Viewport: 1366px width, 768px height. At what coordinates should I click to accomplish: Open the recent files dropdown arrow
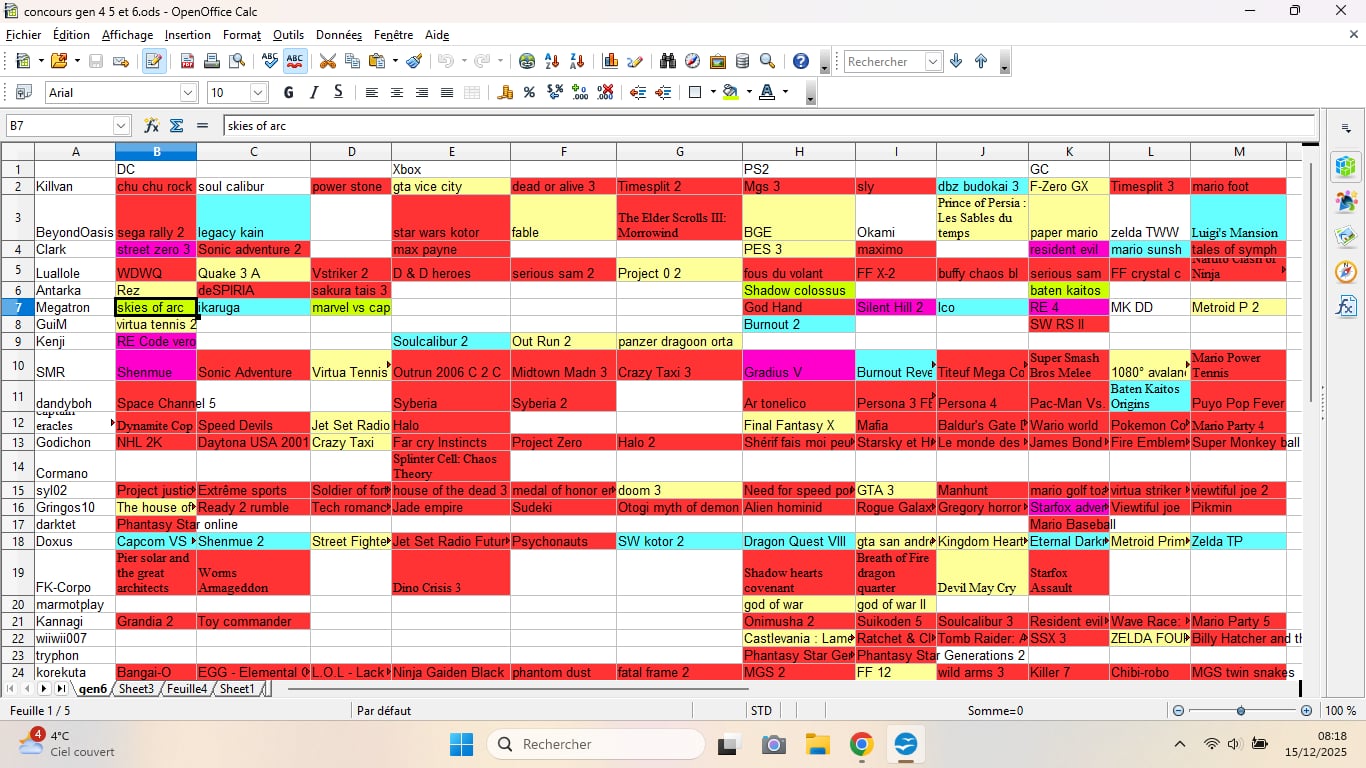(76, 61)
